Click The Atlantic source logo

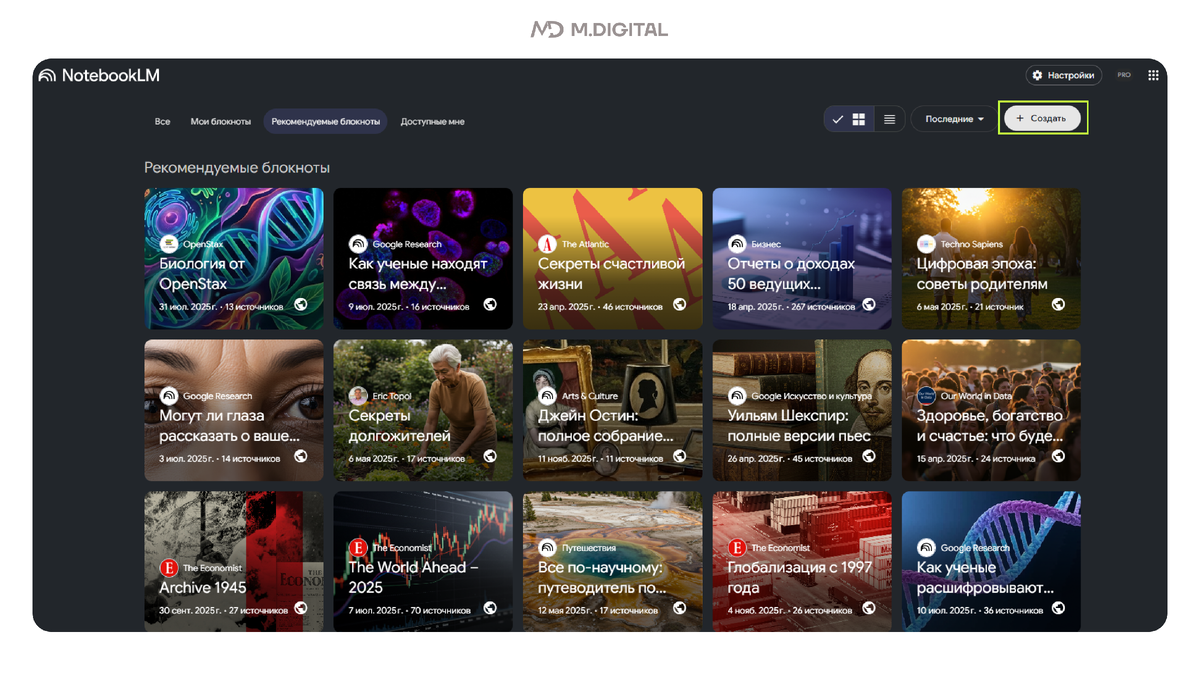(x=547, y=244)
